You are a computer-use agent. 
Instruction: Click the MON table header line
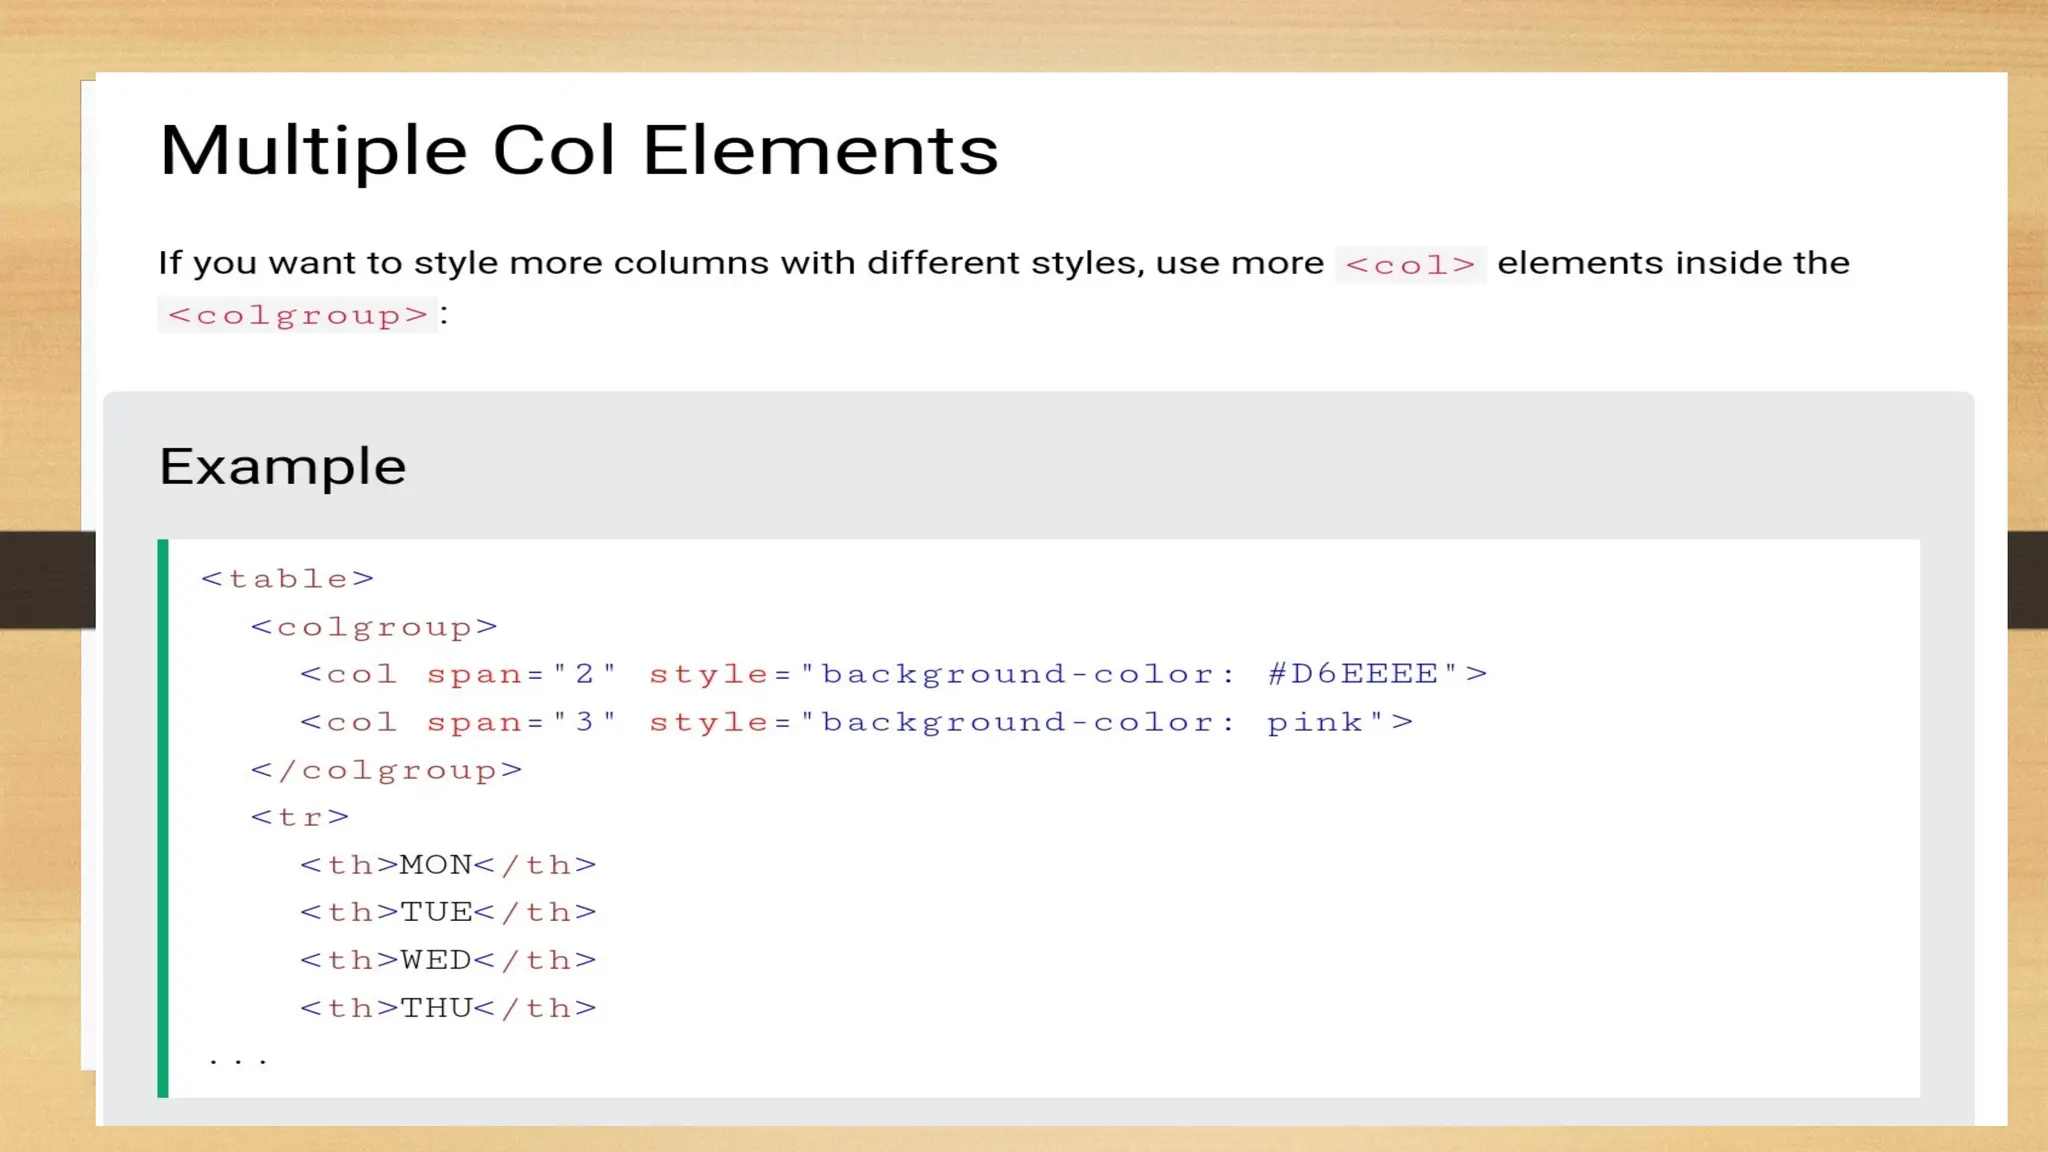coord(448,865)
